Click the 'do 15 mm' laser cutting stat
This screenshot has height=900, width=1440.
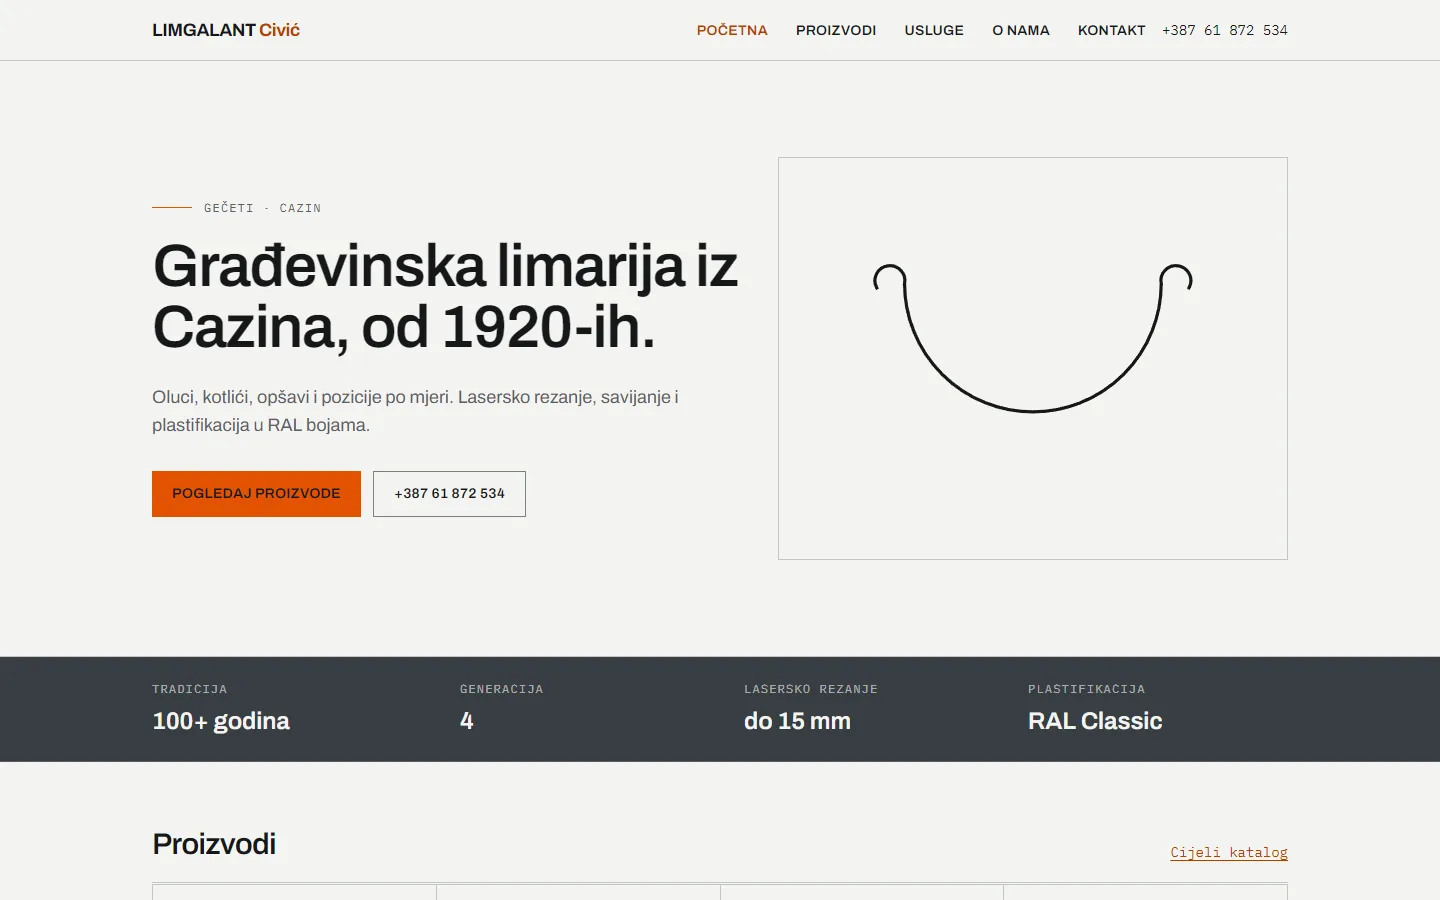[x=797, y=721]
